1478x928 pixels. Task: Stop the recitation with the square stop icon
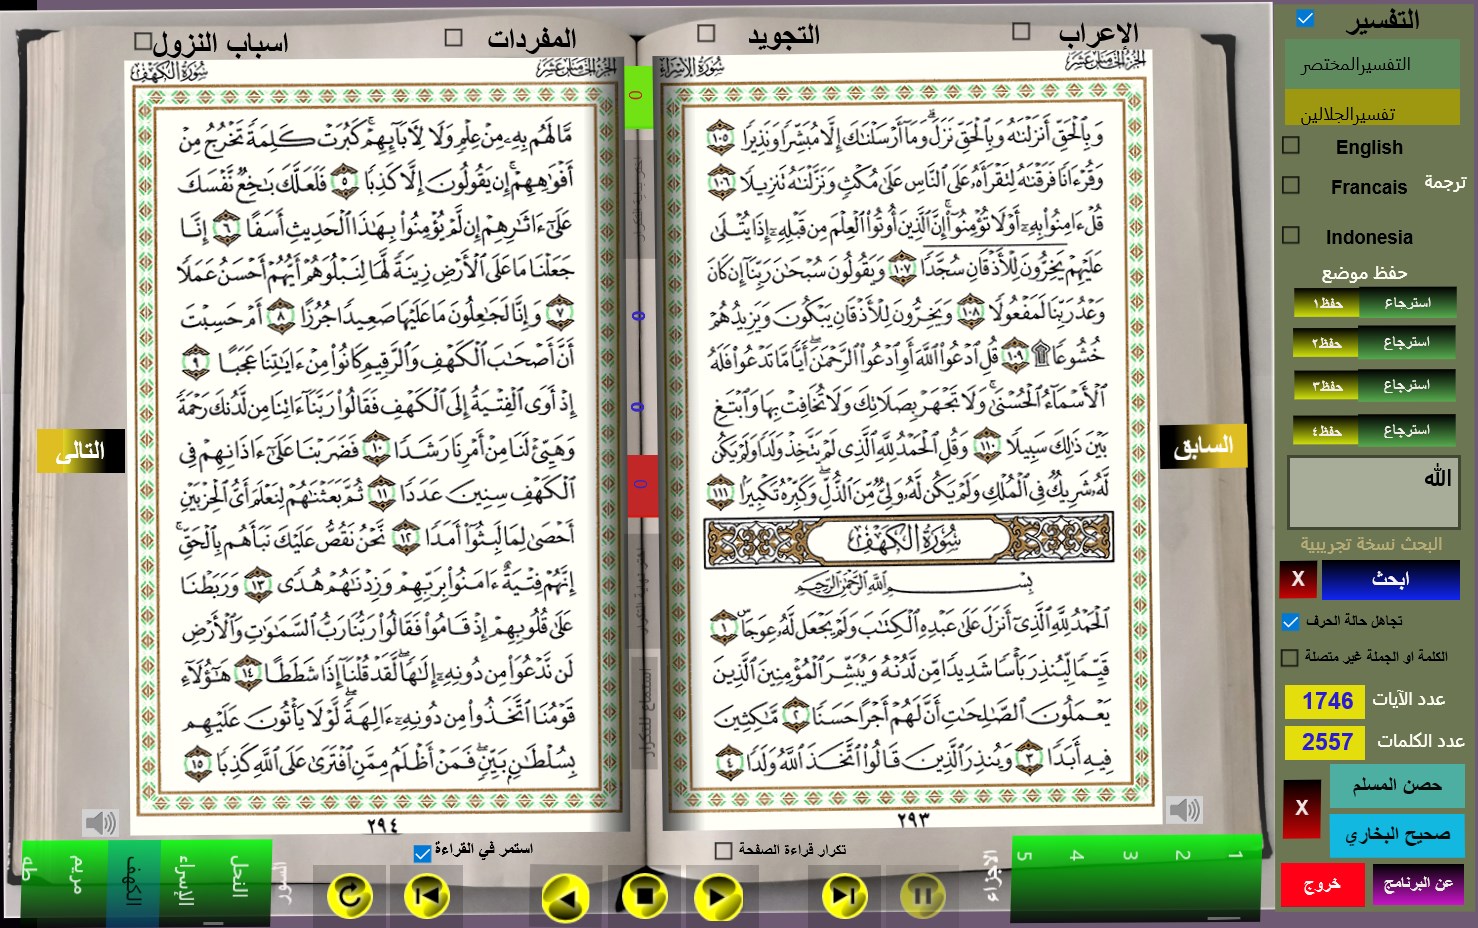pyautogui.click(x=644, y=895)
